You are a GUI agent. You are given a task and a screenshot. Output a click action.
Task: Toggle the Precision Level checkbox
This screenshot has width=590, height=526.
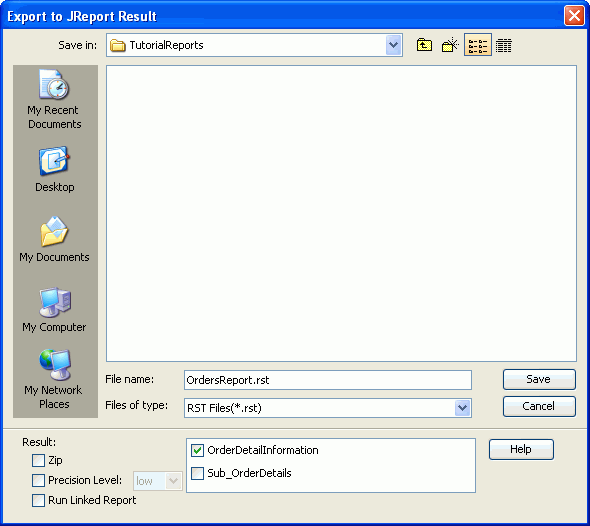[x=38, y=480]
